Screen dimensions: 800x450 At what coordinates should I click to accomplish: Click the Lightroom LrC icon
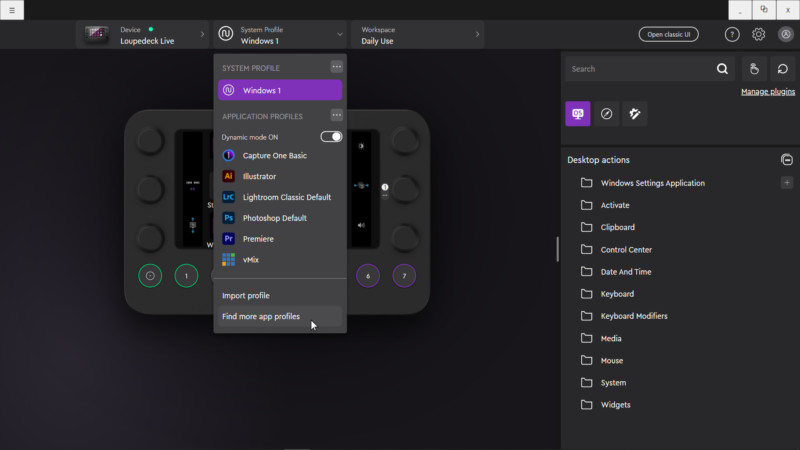point(229,197)
